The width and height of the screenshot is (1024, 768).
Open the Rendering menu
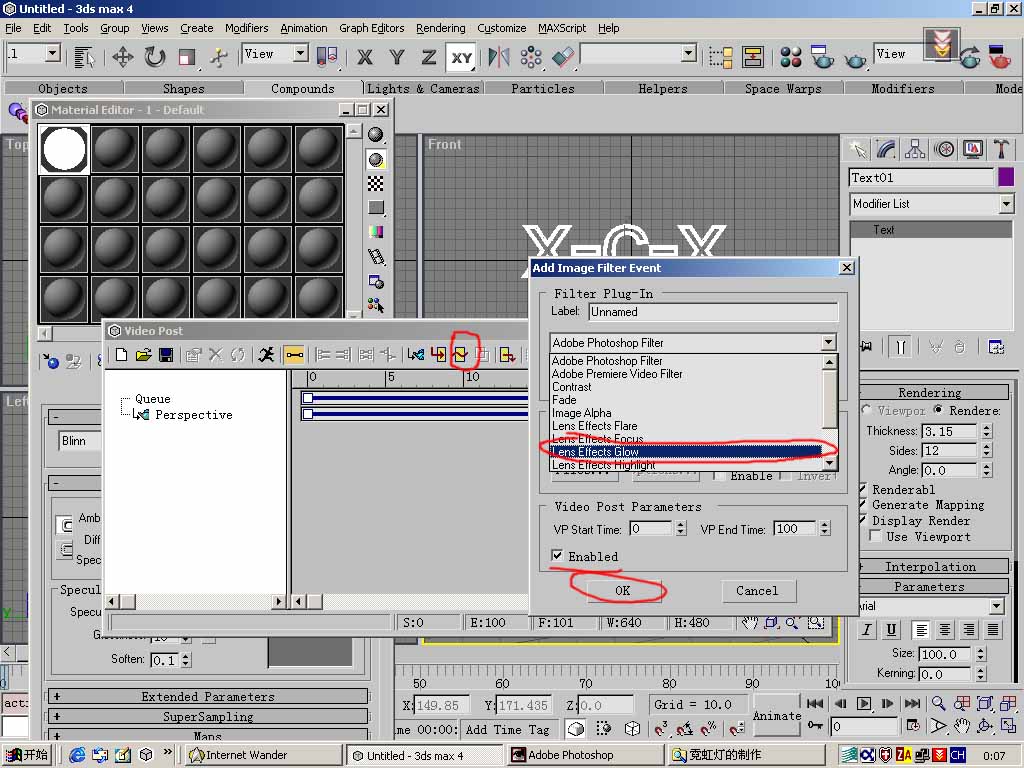[x=440, y=28]
